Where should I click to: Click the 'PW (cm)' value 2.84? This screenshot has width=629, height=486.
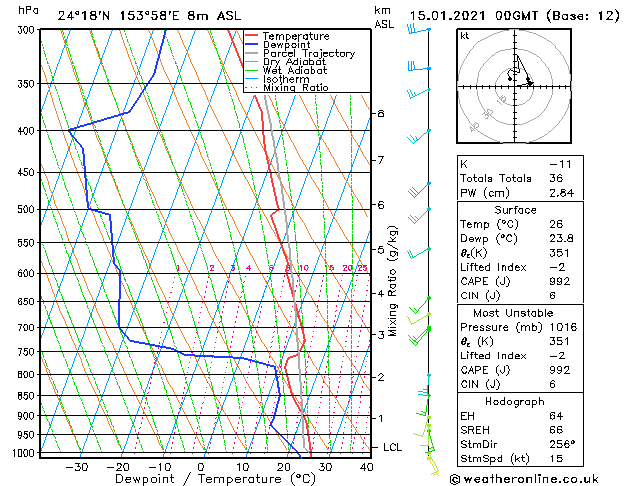coord(562,193)
